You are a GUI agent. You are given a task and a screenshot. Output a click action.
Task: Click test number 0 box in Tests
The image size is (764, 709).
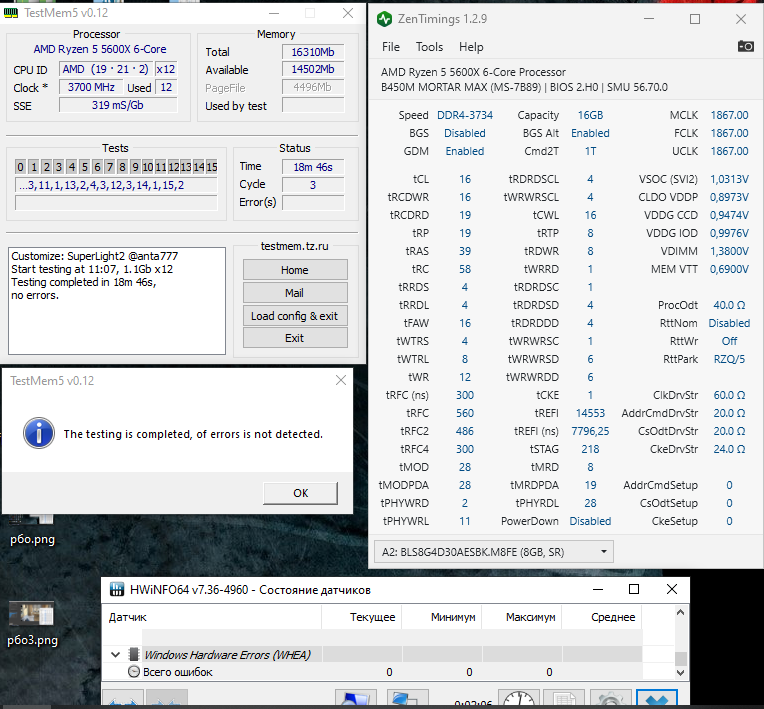coord(20,167)
